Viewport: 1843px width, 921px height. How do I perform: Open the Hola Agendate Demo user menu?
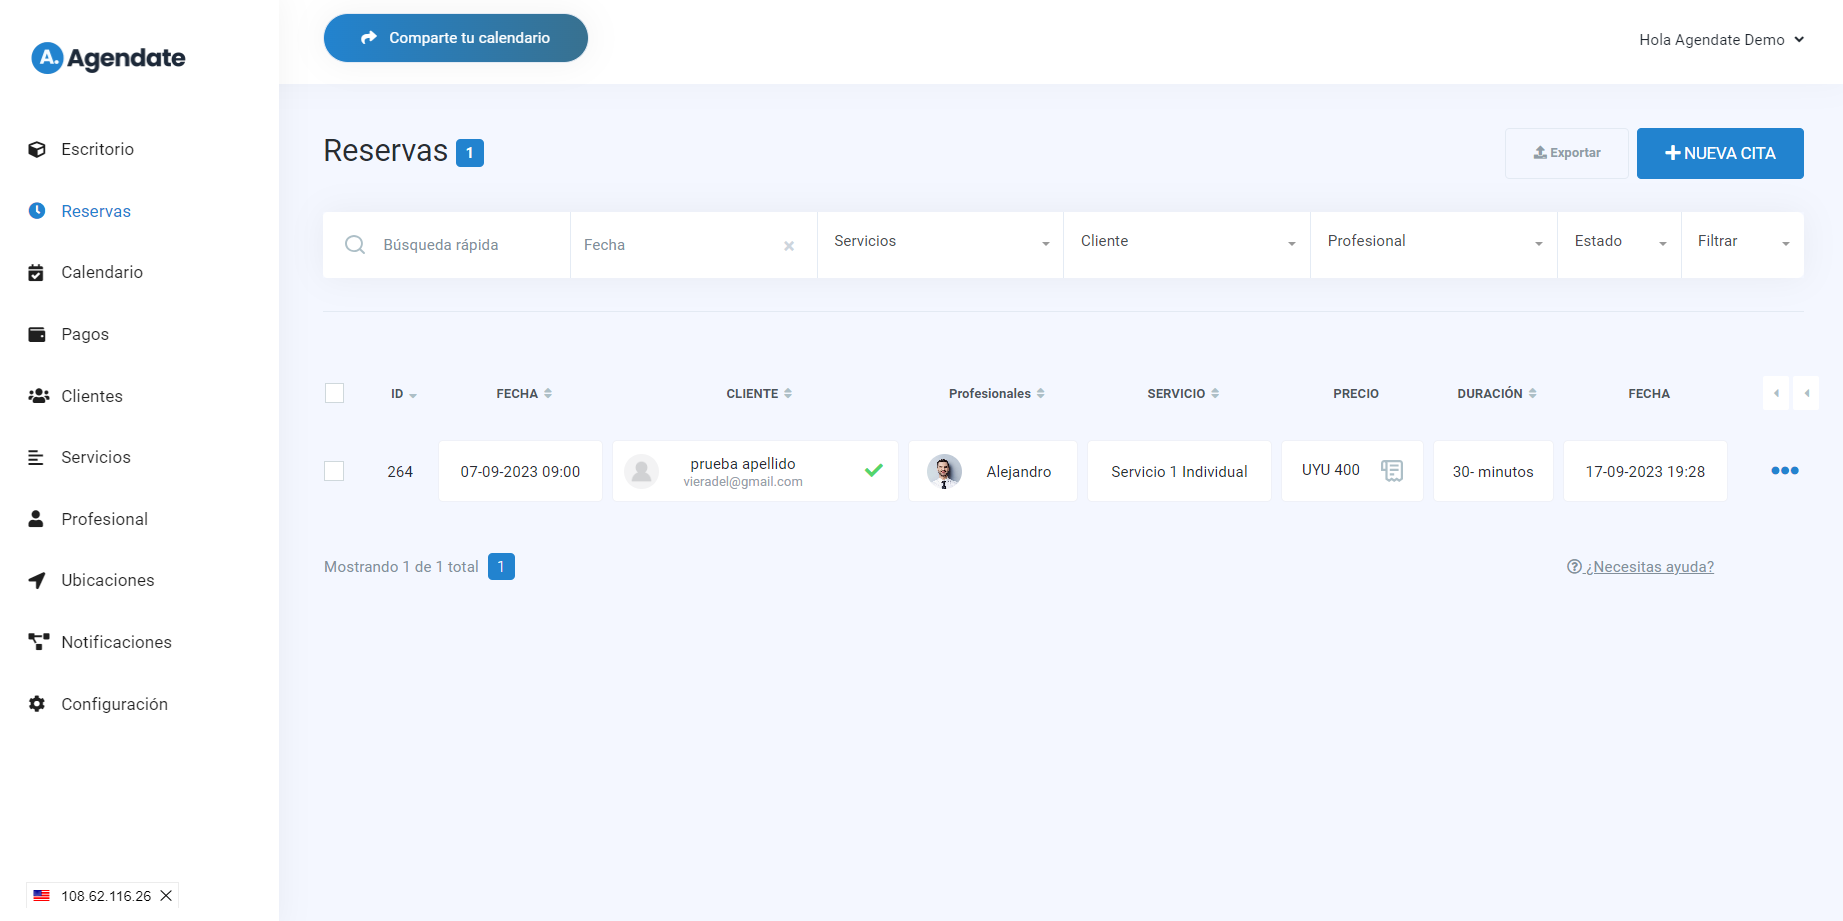pyautogui.click(x=1721, y=40)
